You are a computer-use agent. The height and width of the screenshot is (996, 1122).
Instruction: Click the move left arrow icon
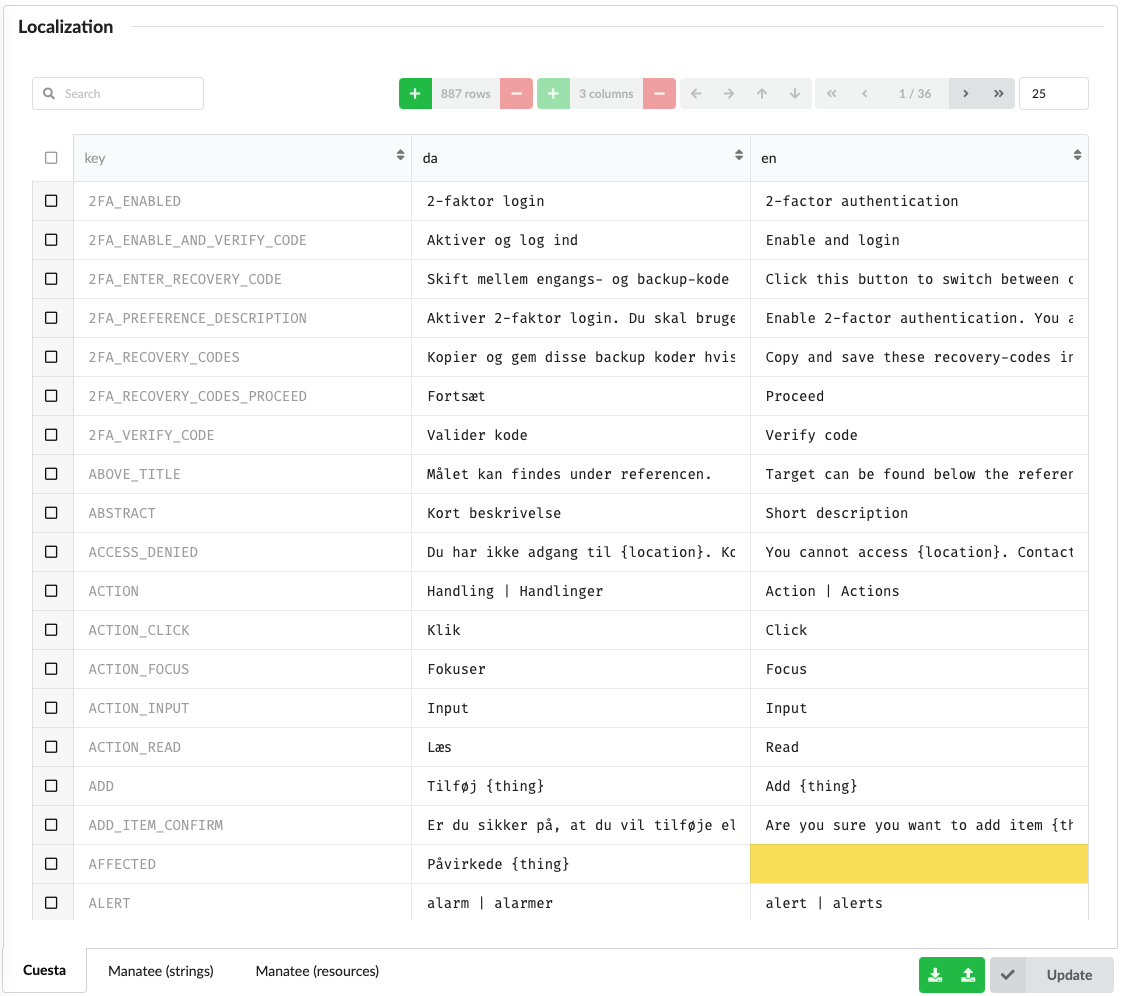point(696,94)
